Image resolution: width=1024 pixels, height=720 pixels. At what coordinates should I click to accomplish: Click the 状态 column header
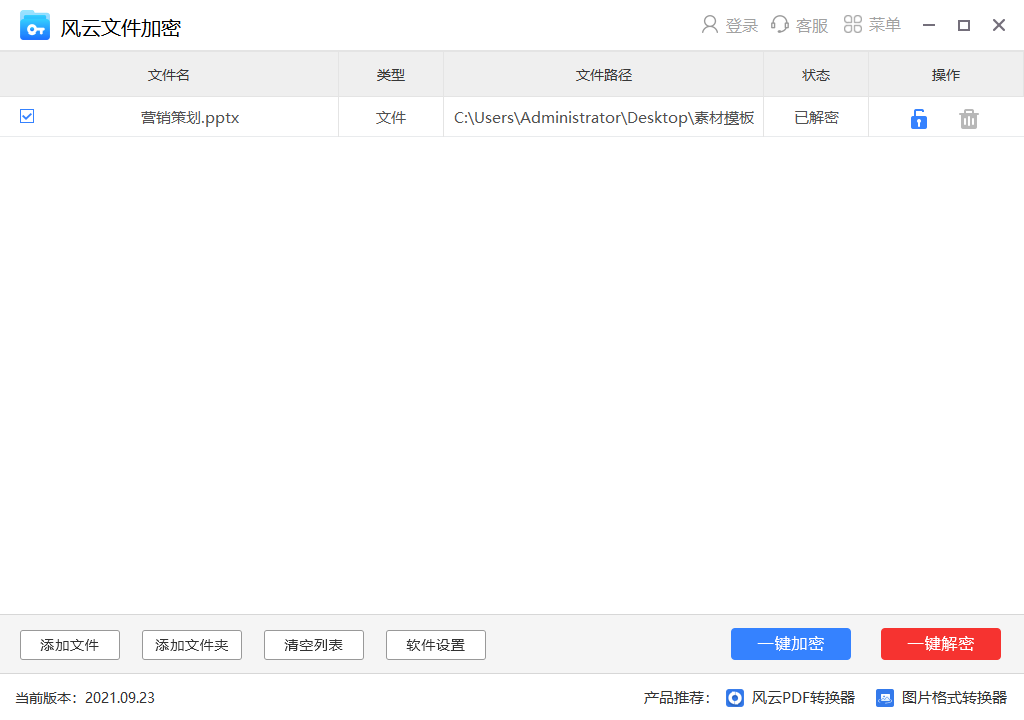(816, 75)
